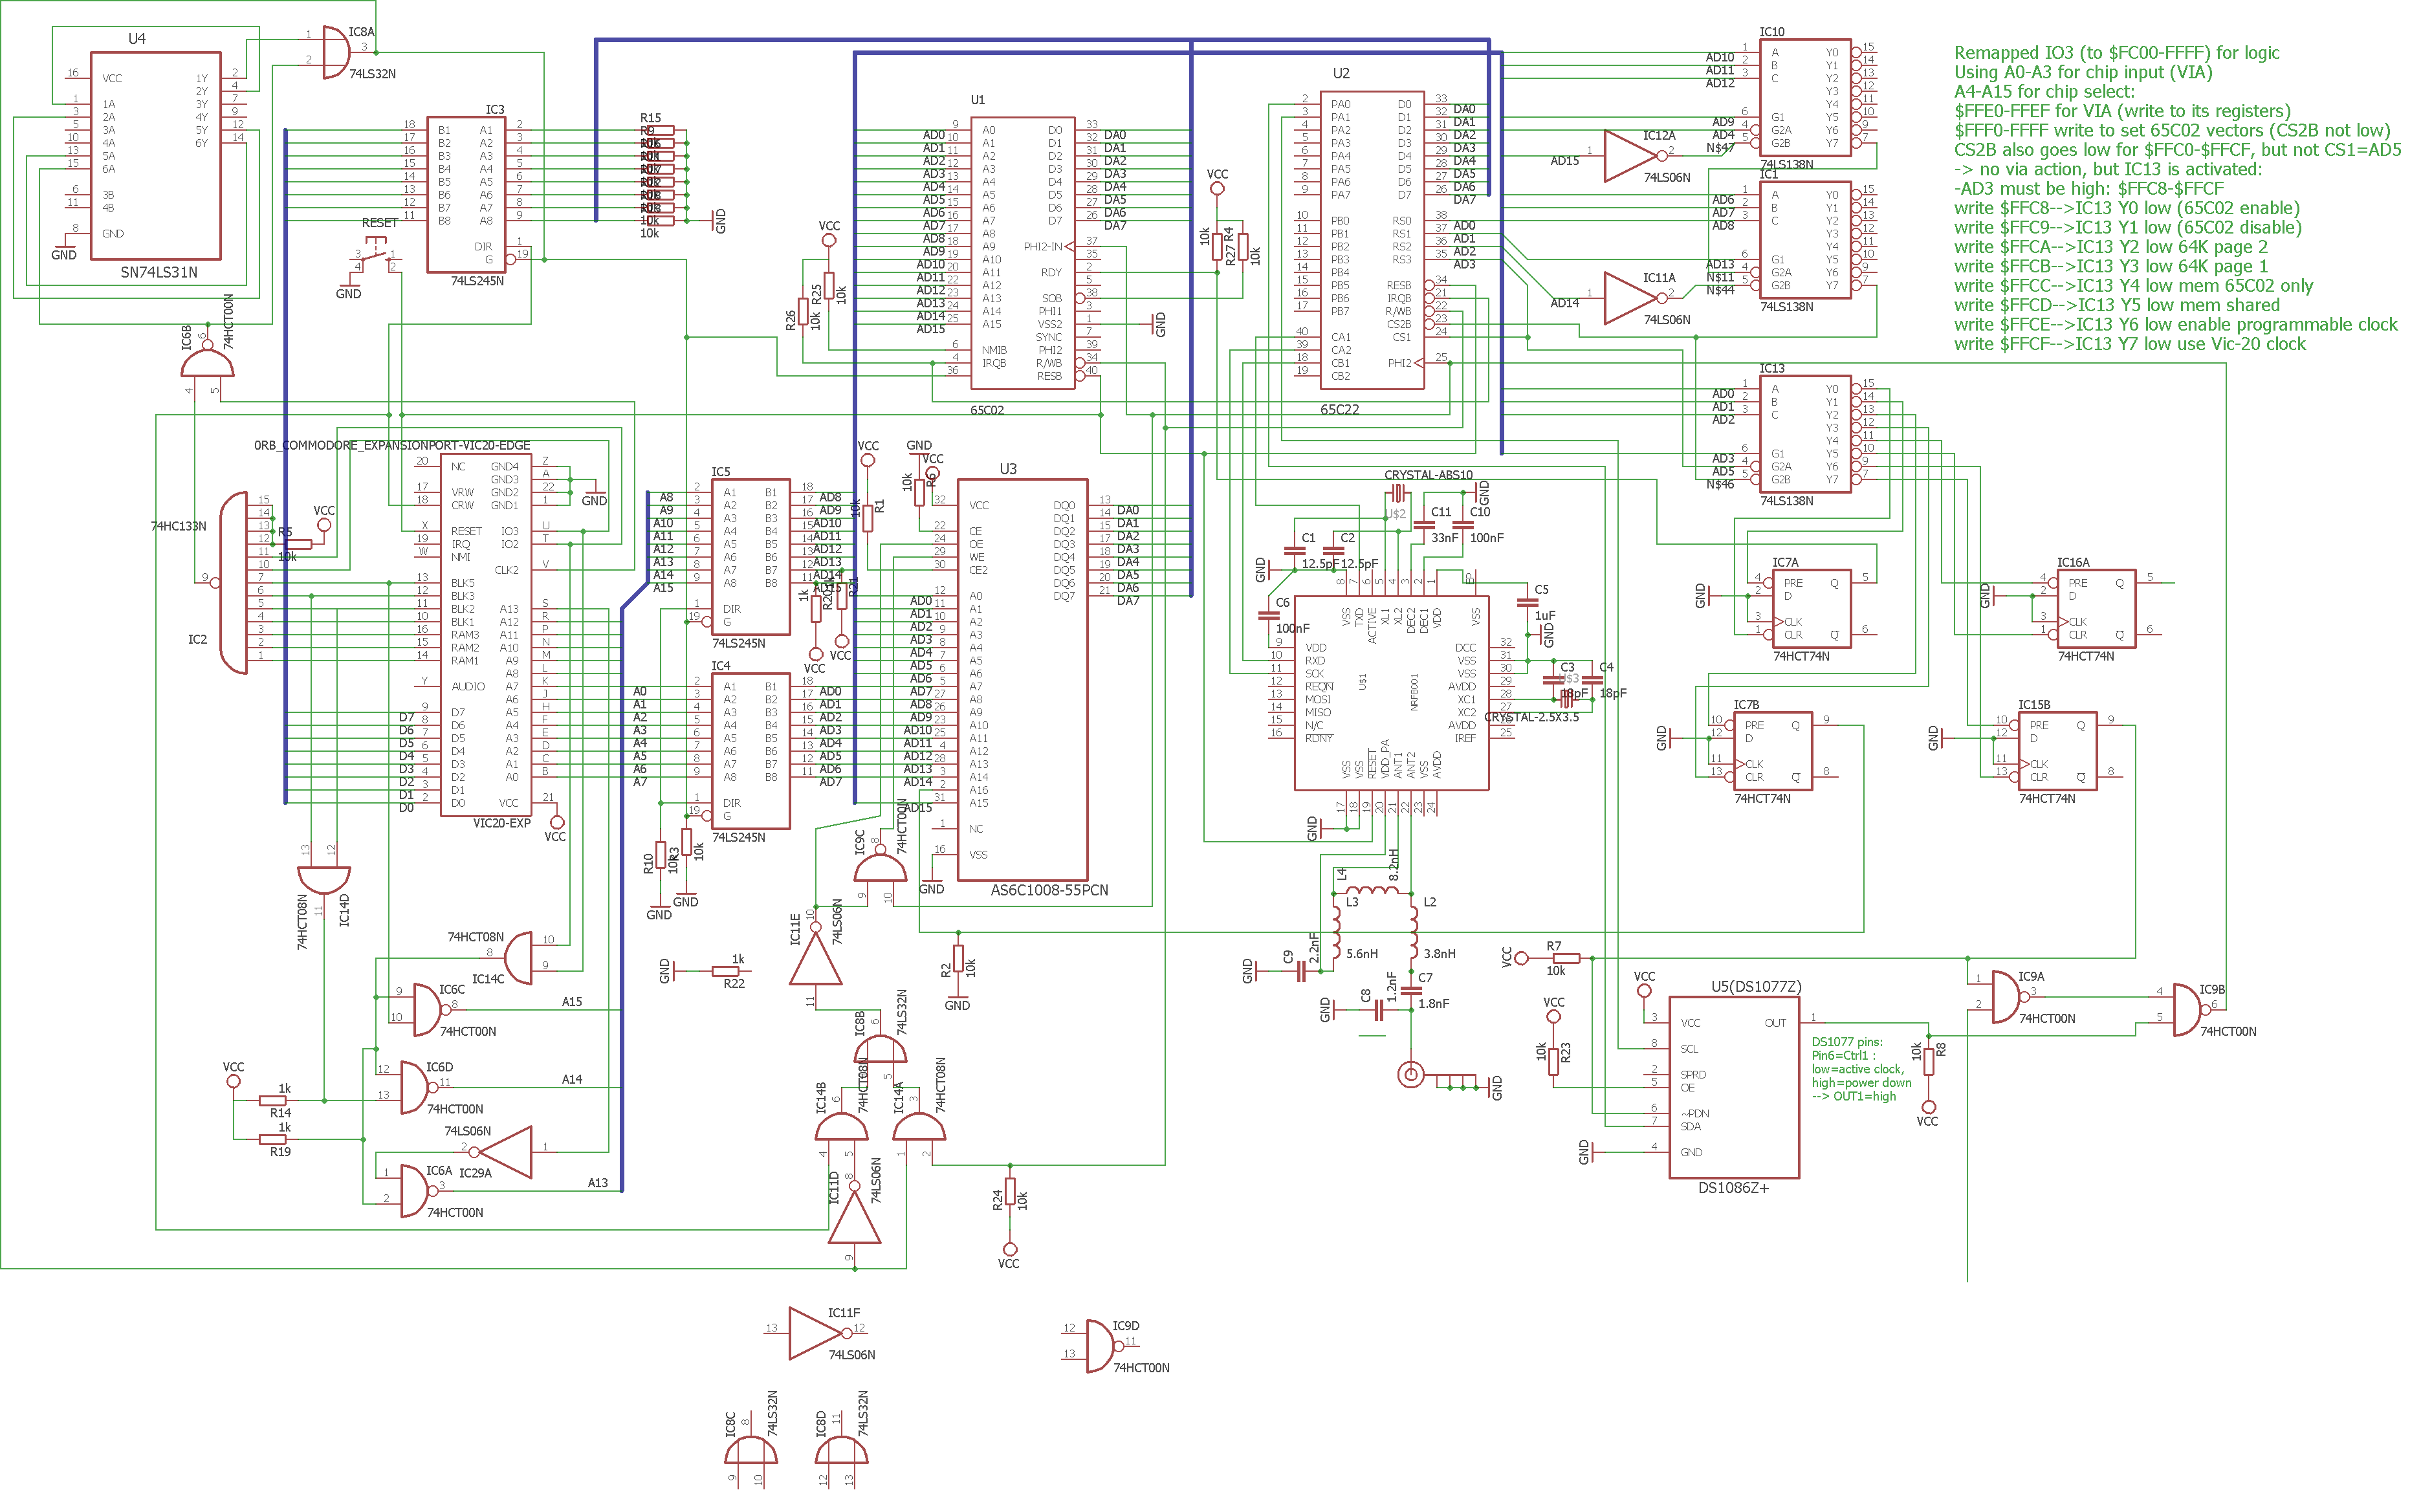Click the IC9A 74HCT00N NAND gate
Image resolution: width=2421 pixels, height=1512 pixels.
tap(2005, 996)
